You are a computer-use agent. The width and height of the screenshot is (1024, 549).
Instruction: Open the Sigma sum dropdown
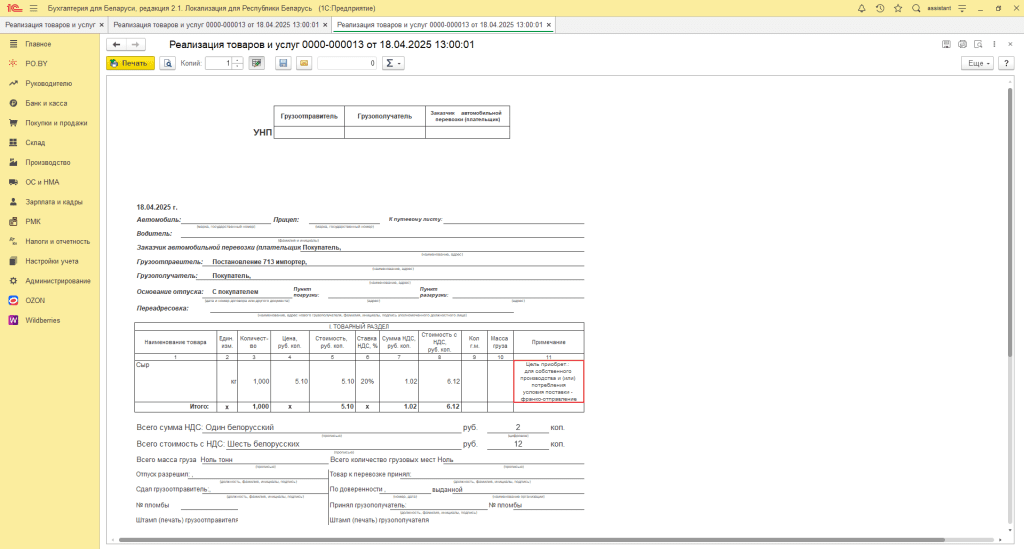point(393,63)
